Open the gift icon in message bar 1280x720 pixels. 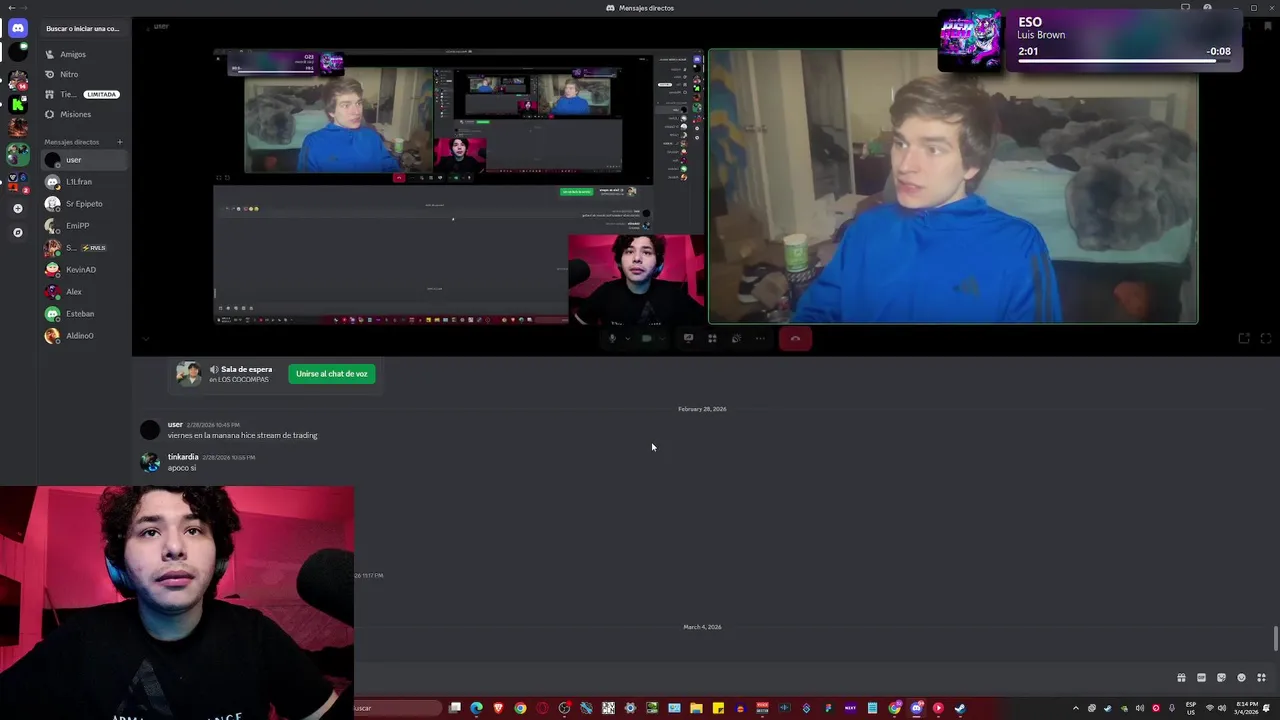click(1181, 678)
